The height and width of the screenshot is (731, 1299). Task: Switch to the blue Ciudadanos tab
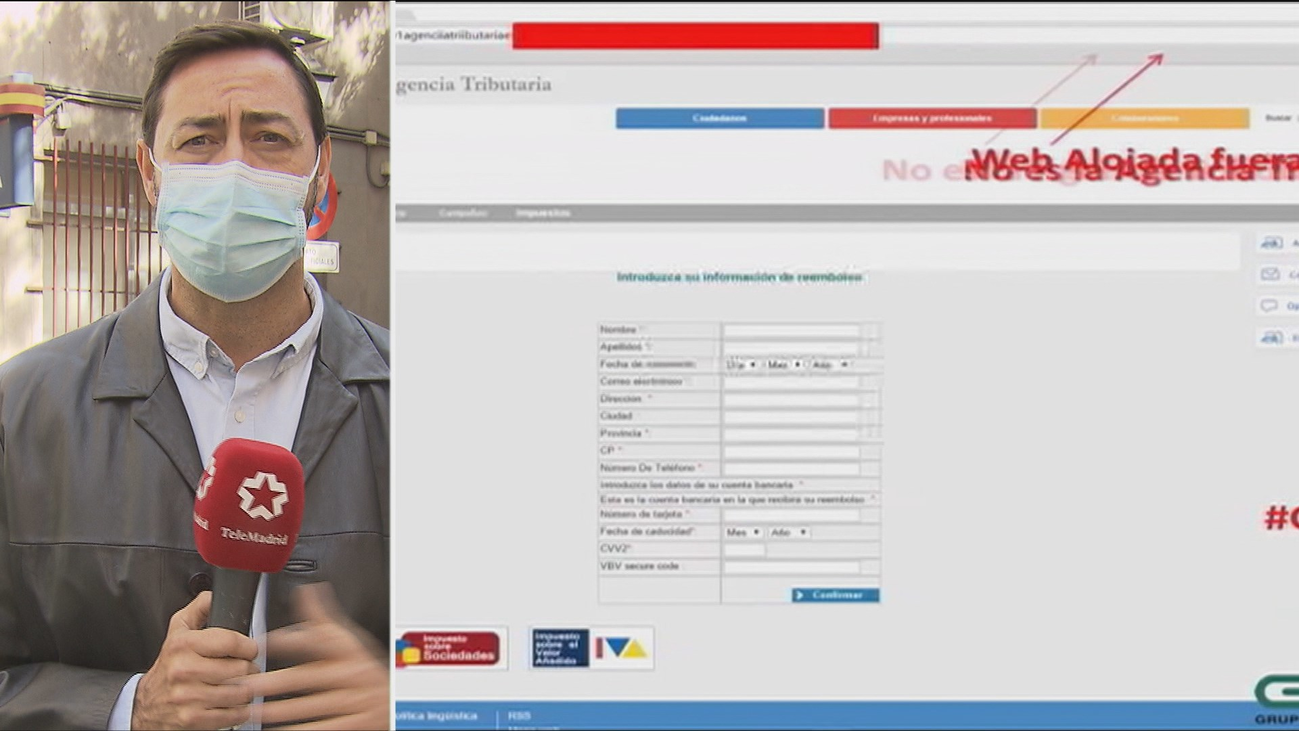tap(720, 119)
